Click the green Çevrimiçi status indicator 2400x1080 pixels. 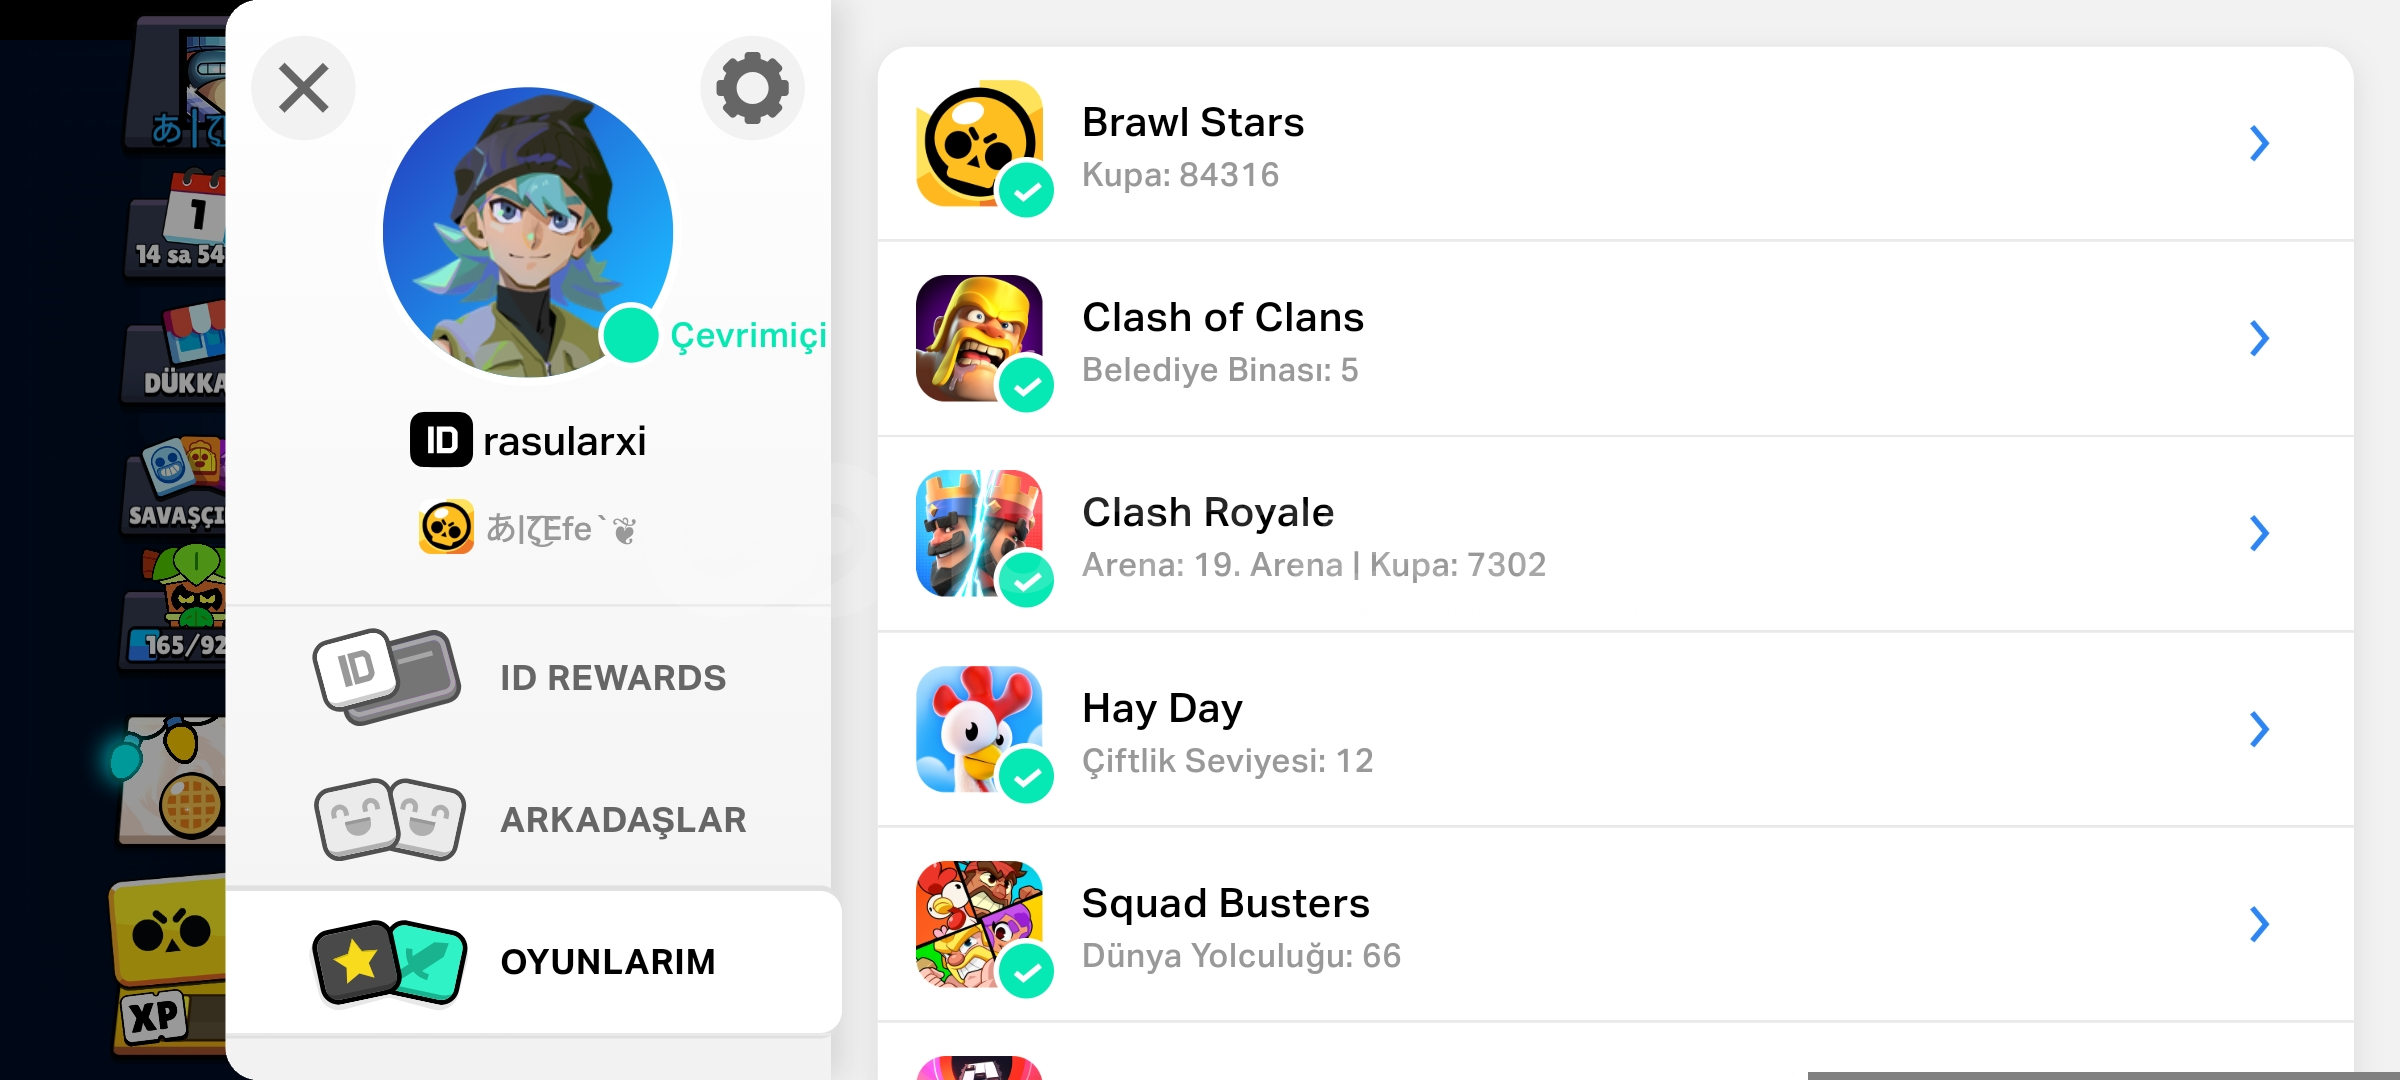pos(631,335)
